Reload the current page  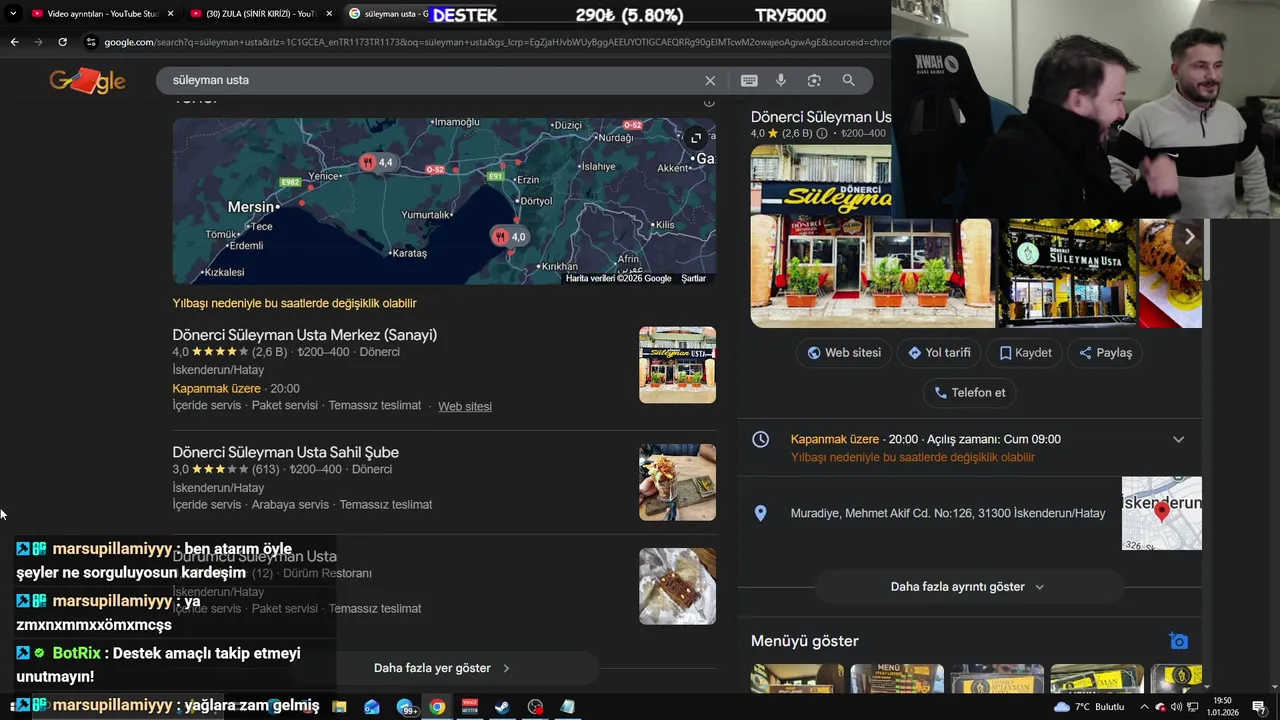tap(62, 42)
